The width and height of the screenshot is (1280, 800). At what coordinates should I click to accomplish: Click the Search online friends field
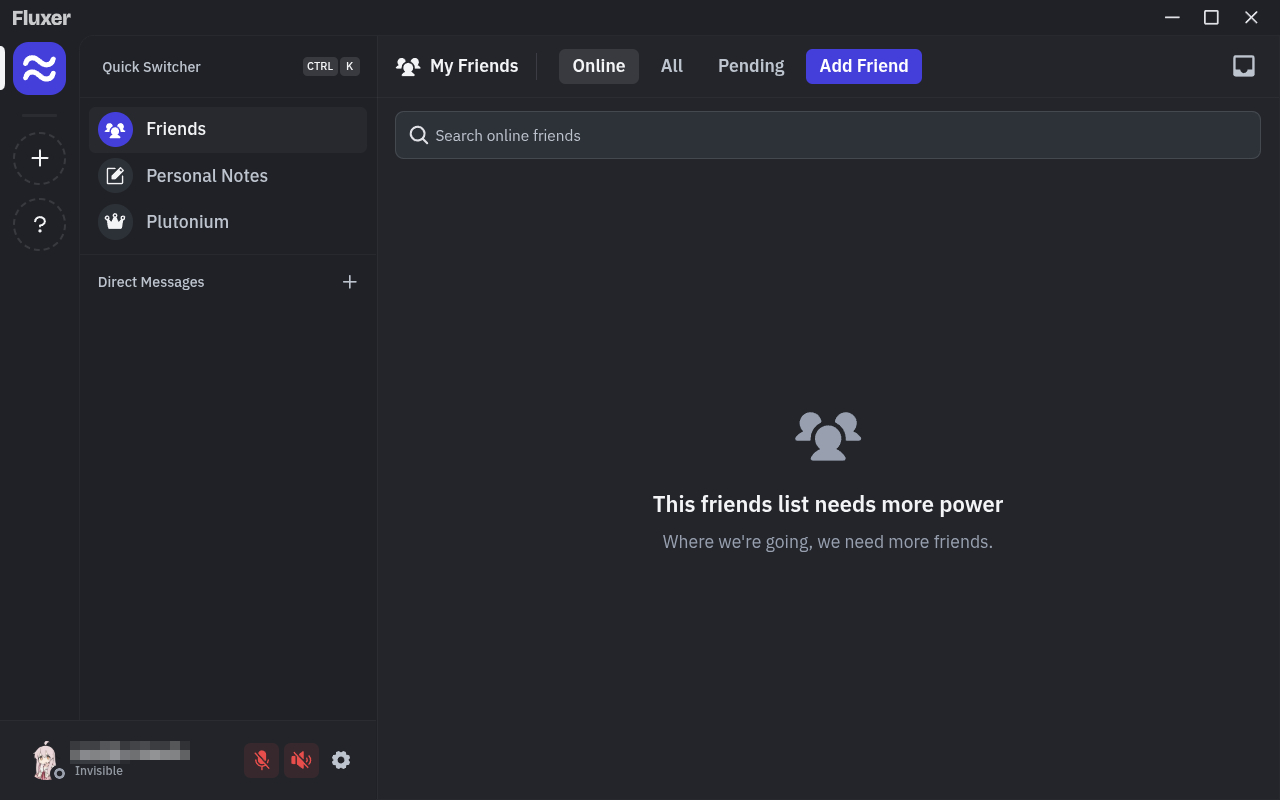[827, 135]
